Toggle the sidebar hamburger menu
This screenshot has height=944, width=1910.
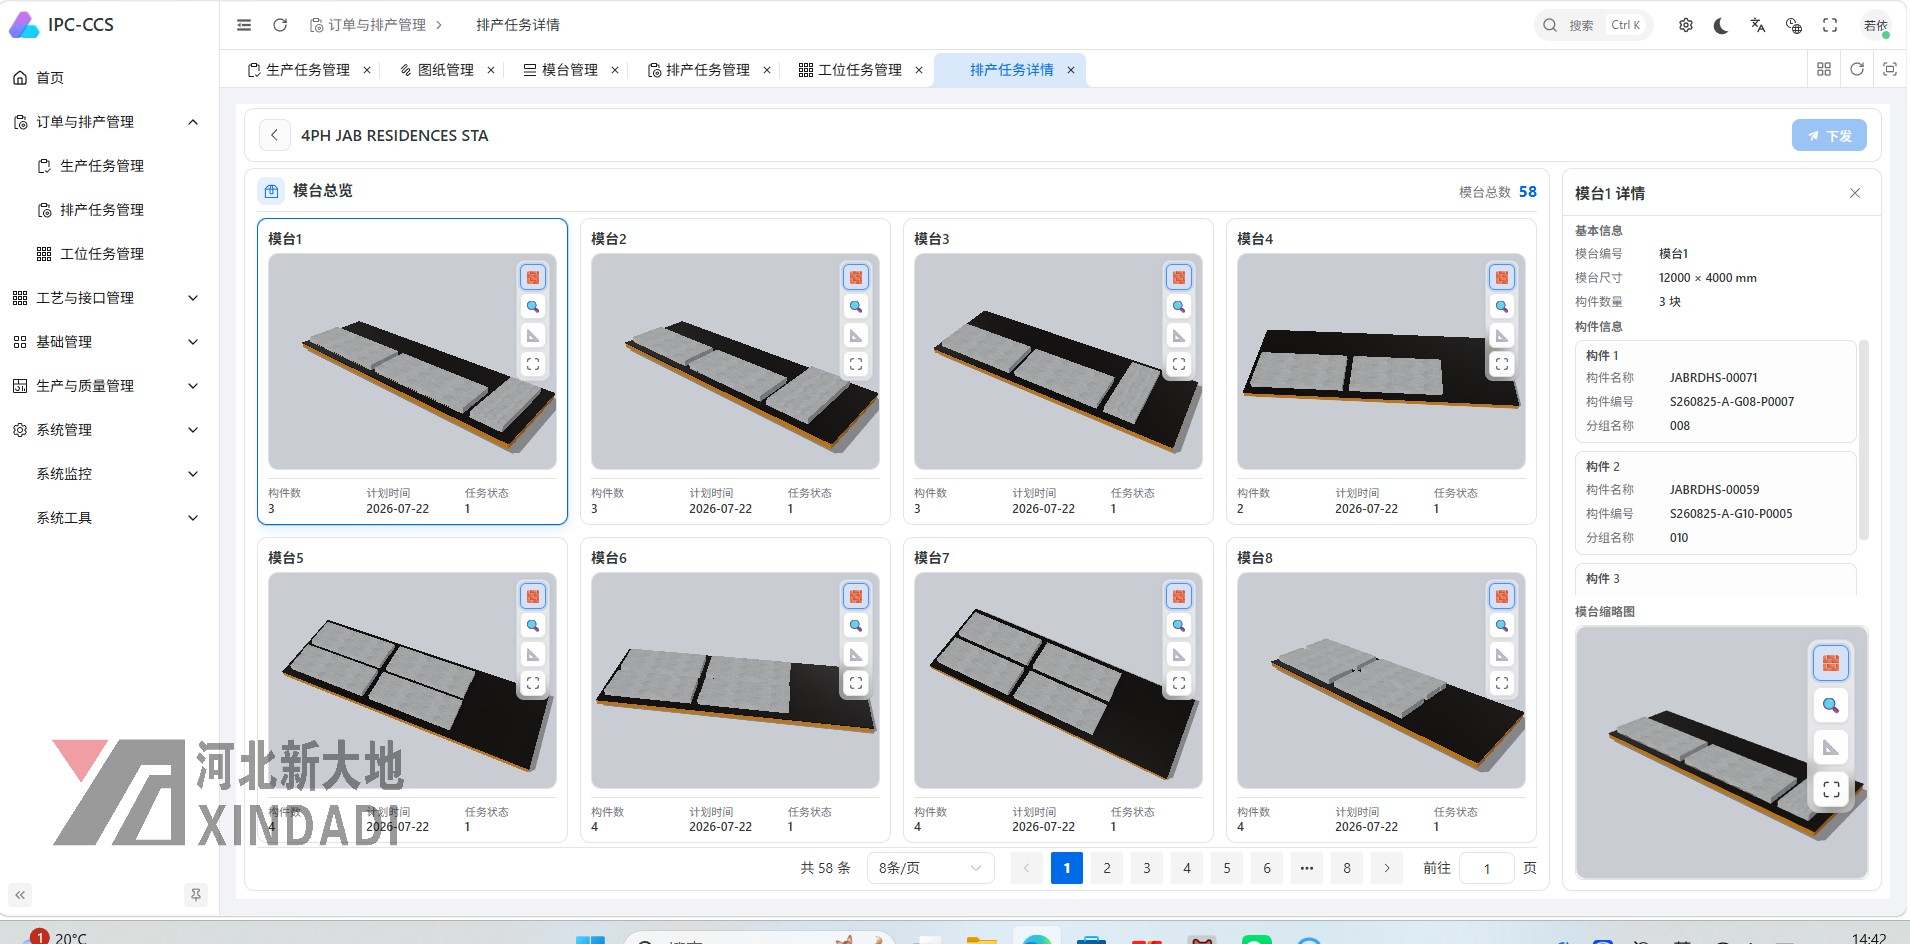point(244,25)
